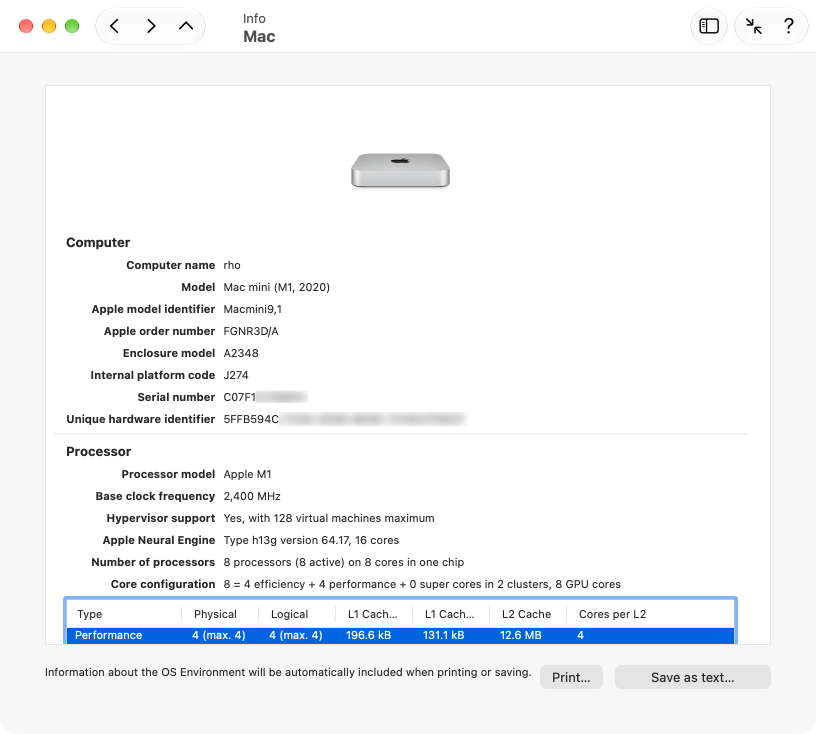Click the collapse window arrows icon

pyautogui.click(x=753, y=26)
